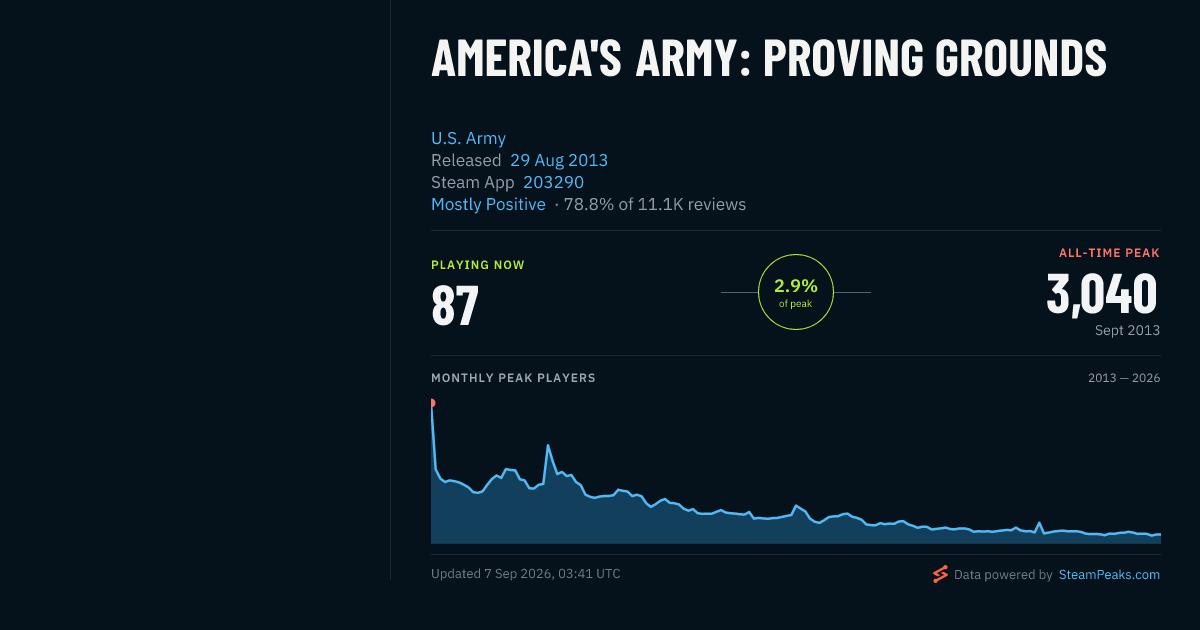Open the U.S. Army developer link
The width and height of the screenshot is (1200, 630).
click(x=468, y=138)
